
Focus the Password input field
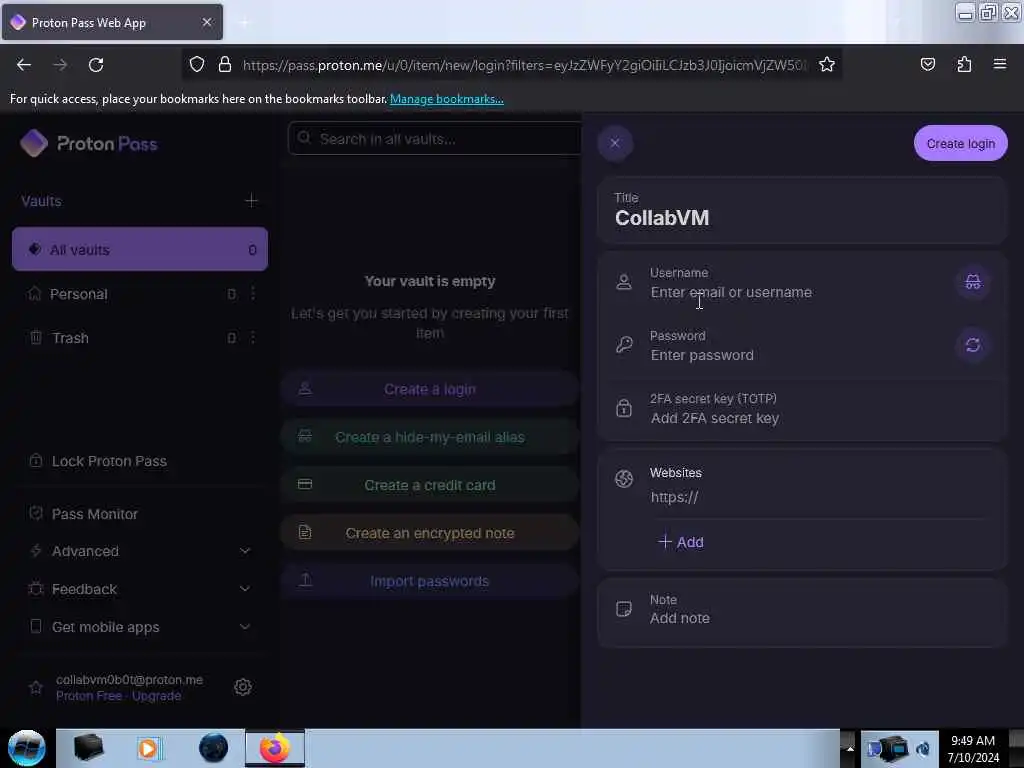(797, 355)
